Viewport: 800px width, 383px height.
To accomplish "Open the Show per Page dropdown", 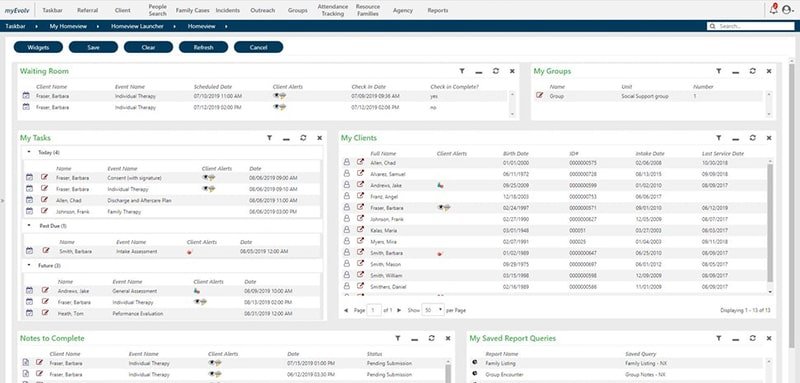I will point(433,310).
